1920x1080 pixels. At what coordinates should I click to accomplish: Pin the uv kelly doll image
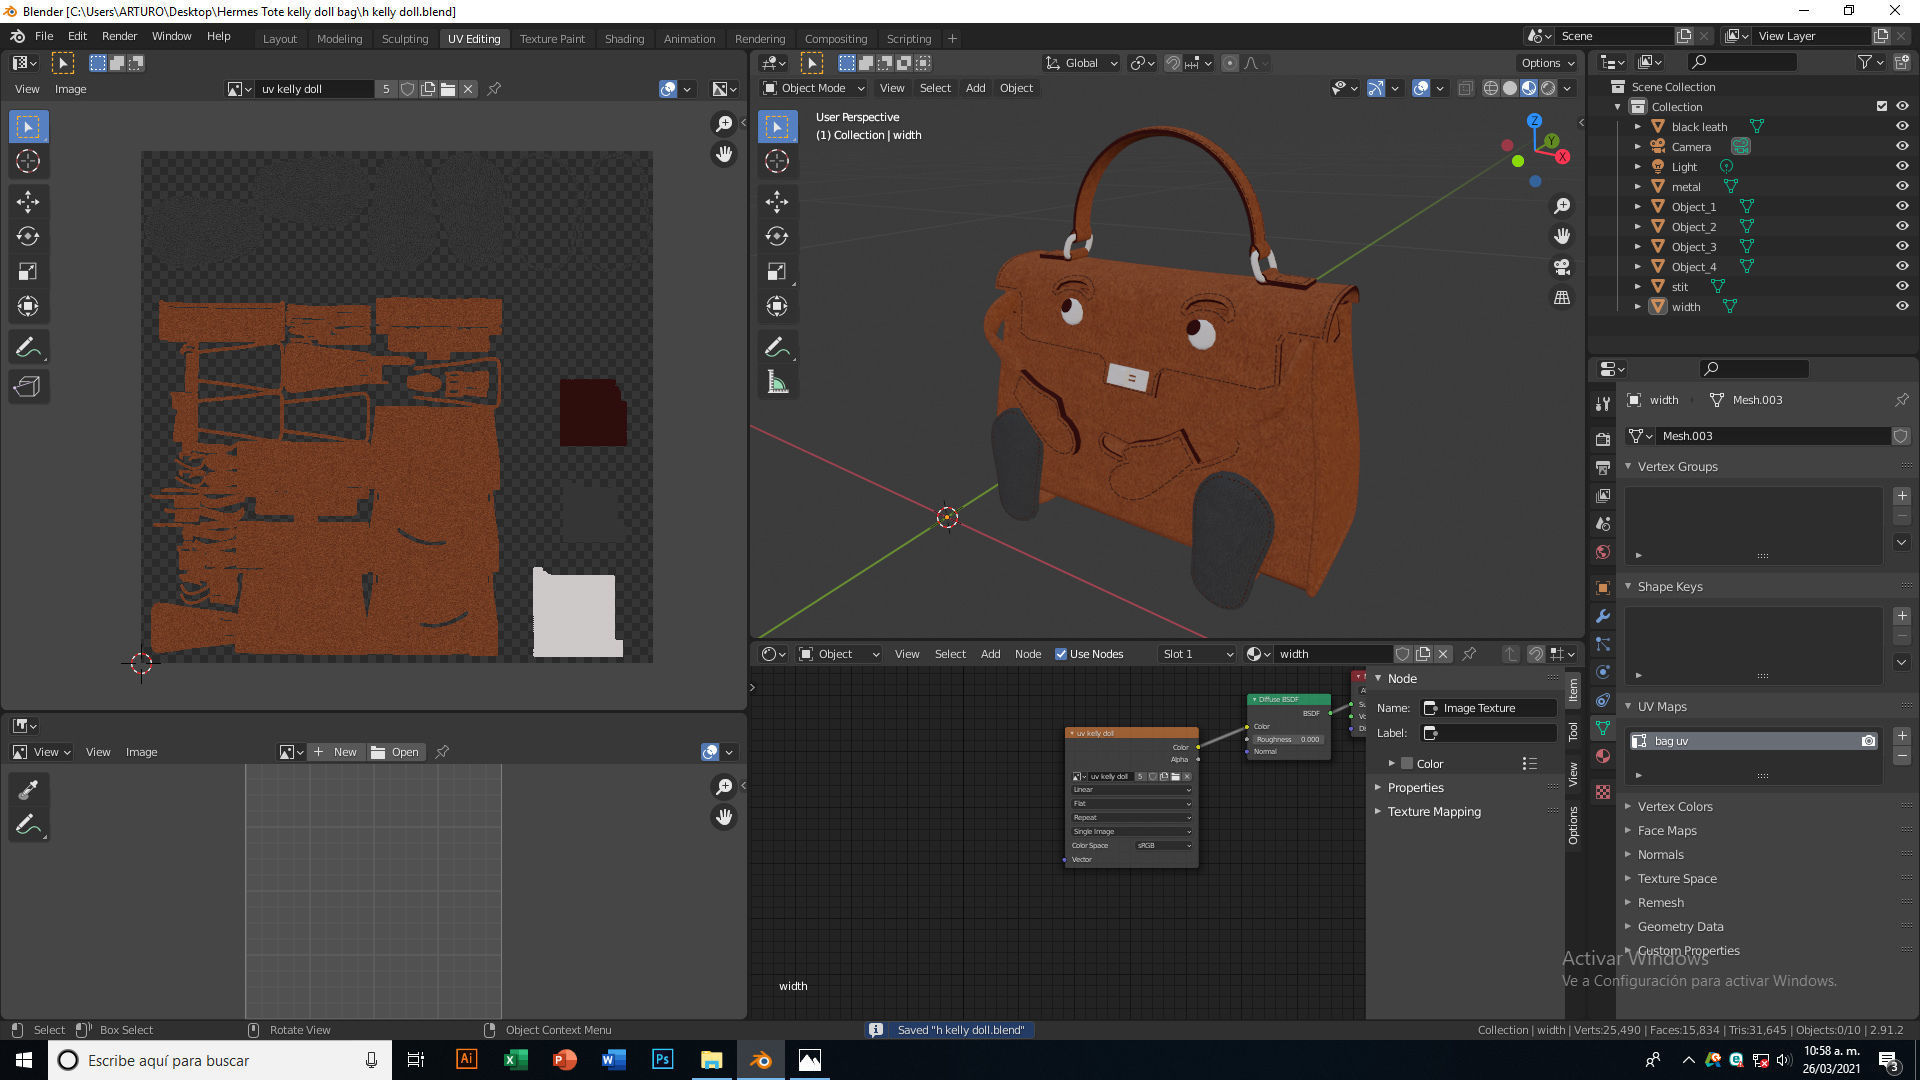pyautogui.click(x=494, y=89)
